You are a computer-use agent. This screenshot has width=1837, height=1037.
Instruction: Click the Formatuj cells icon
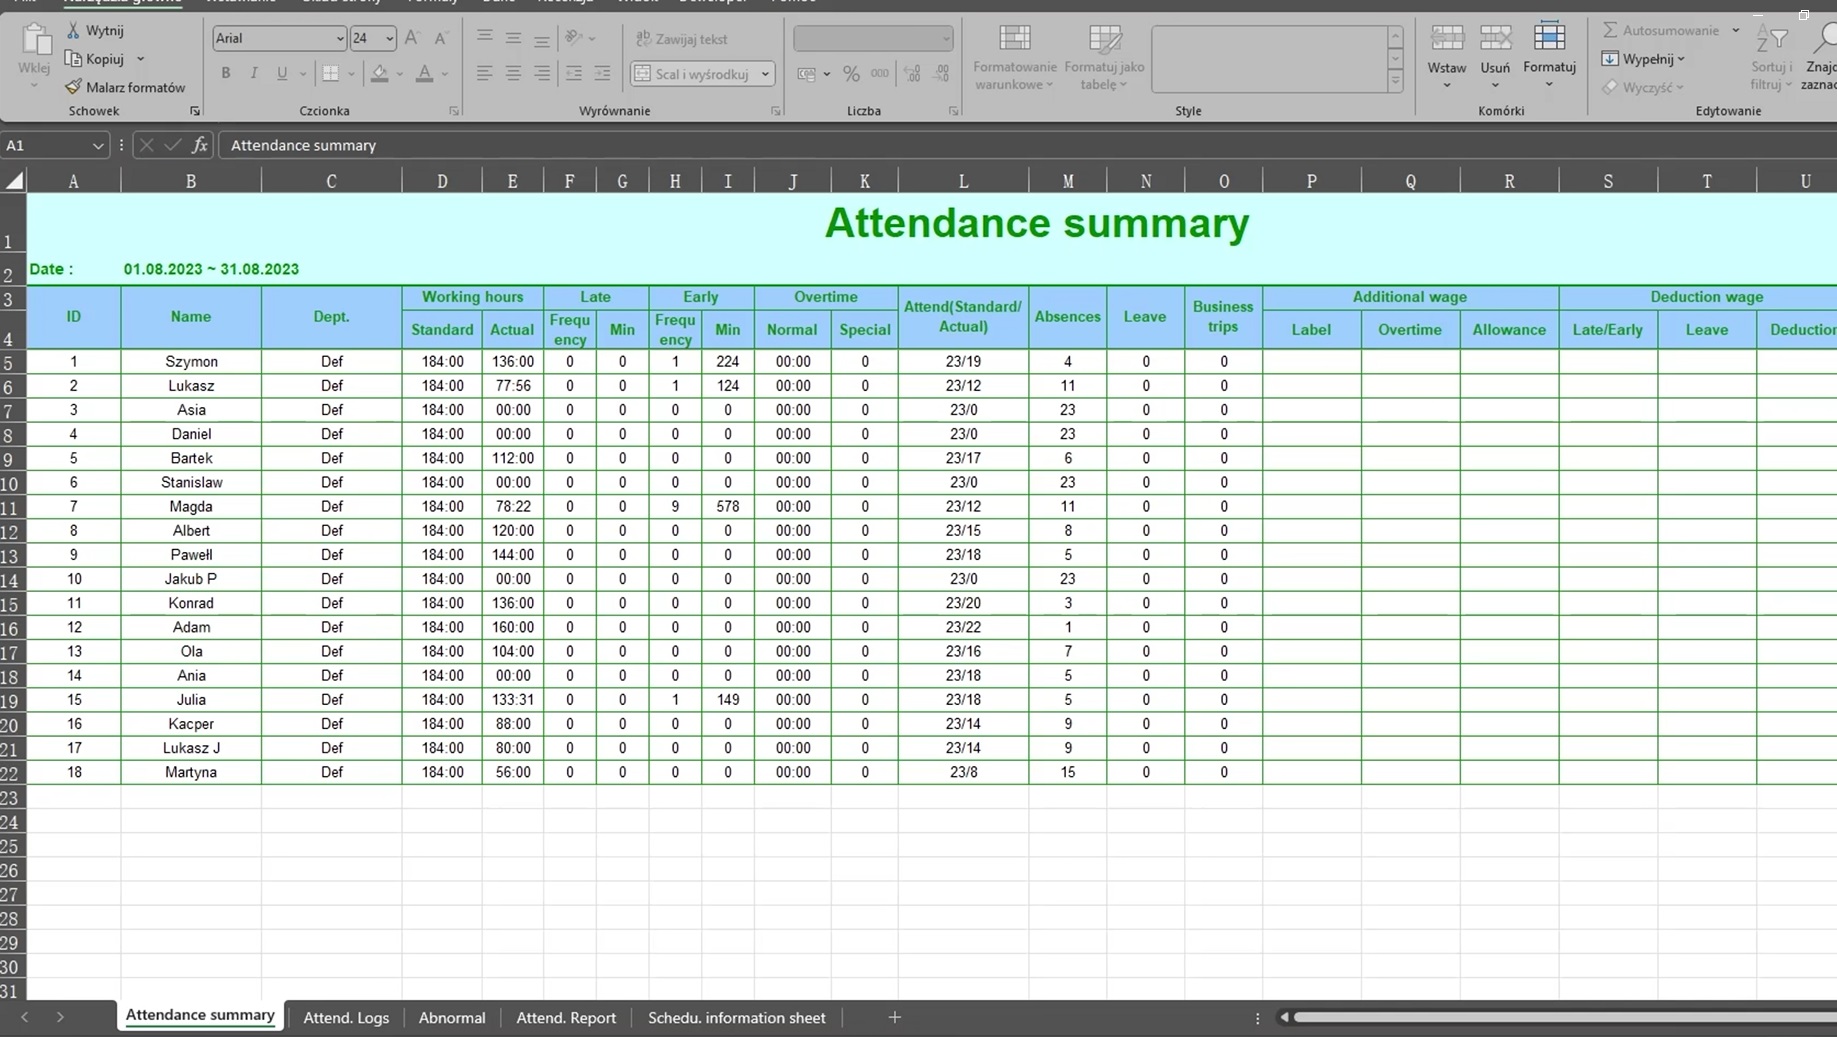point(1549,36)
